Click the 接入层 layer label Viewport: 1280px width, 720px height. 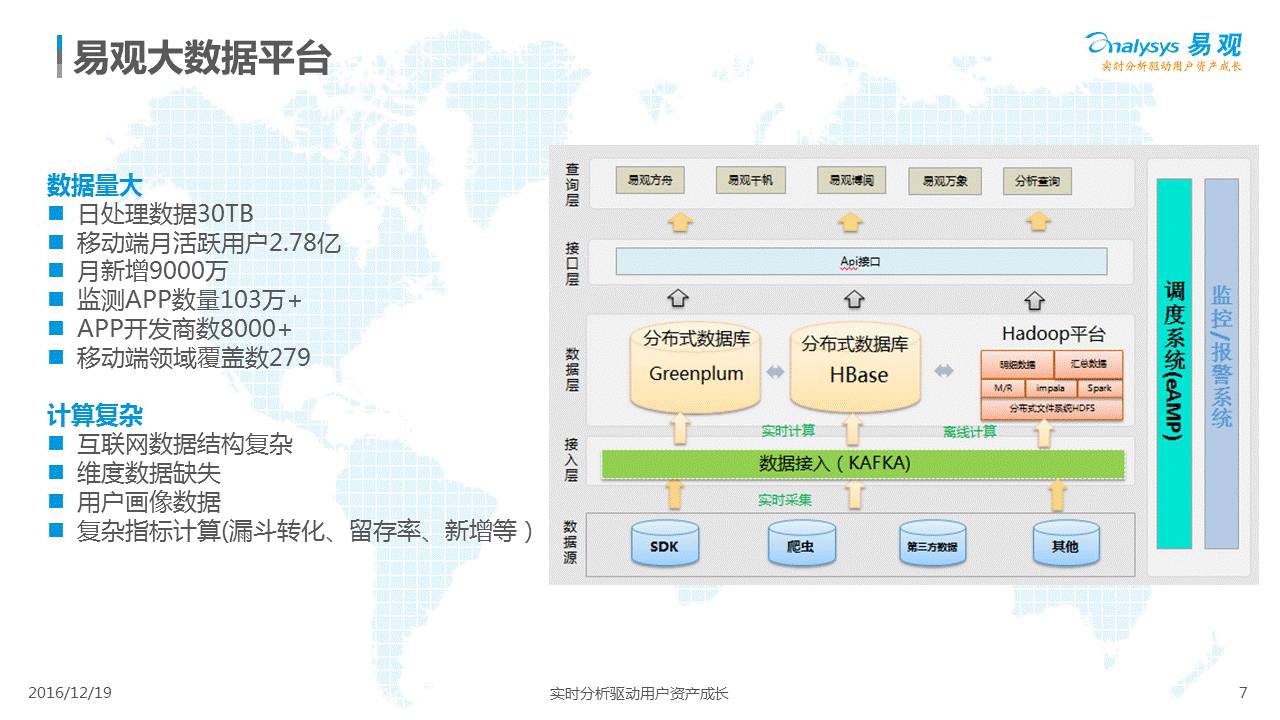[572, 460]
